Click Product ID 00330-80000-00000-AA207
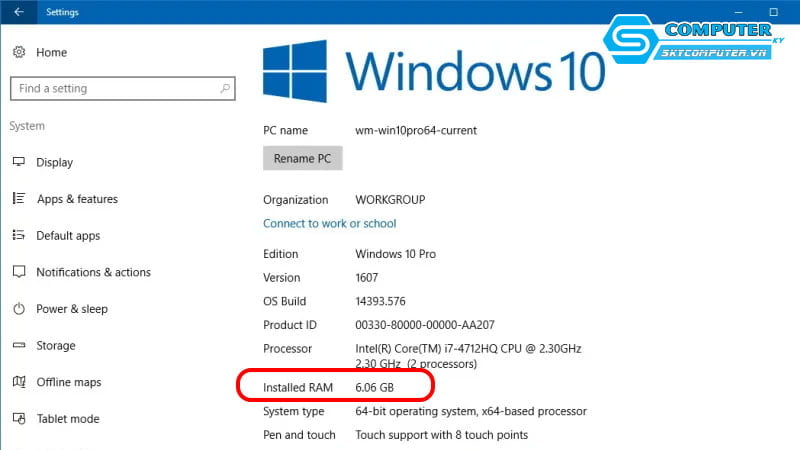Image resolution: width=800 pixels, height=450 pixels. coord(424,324)
